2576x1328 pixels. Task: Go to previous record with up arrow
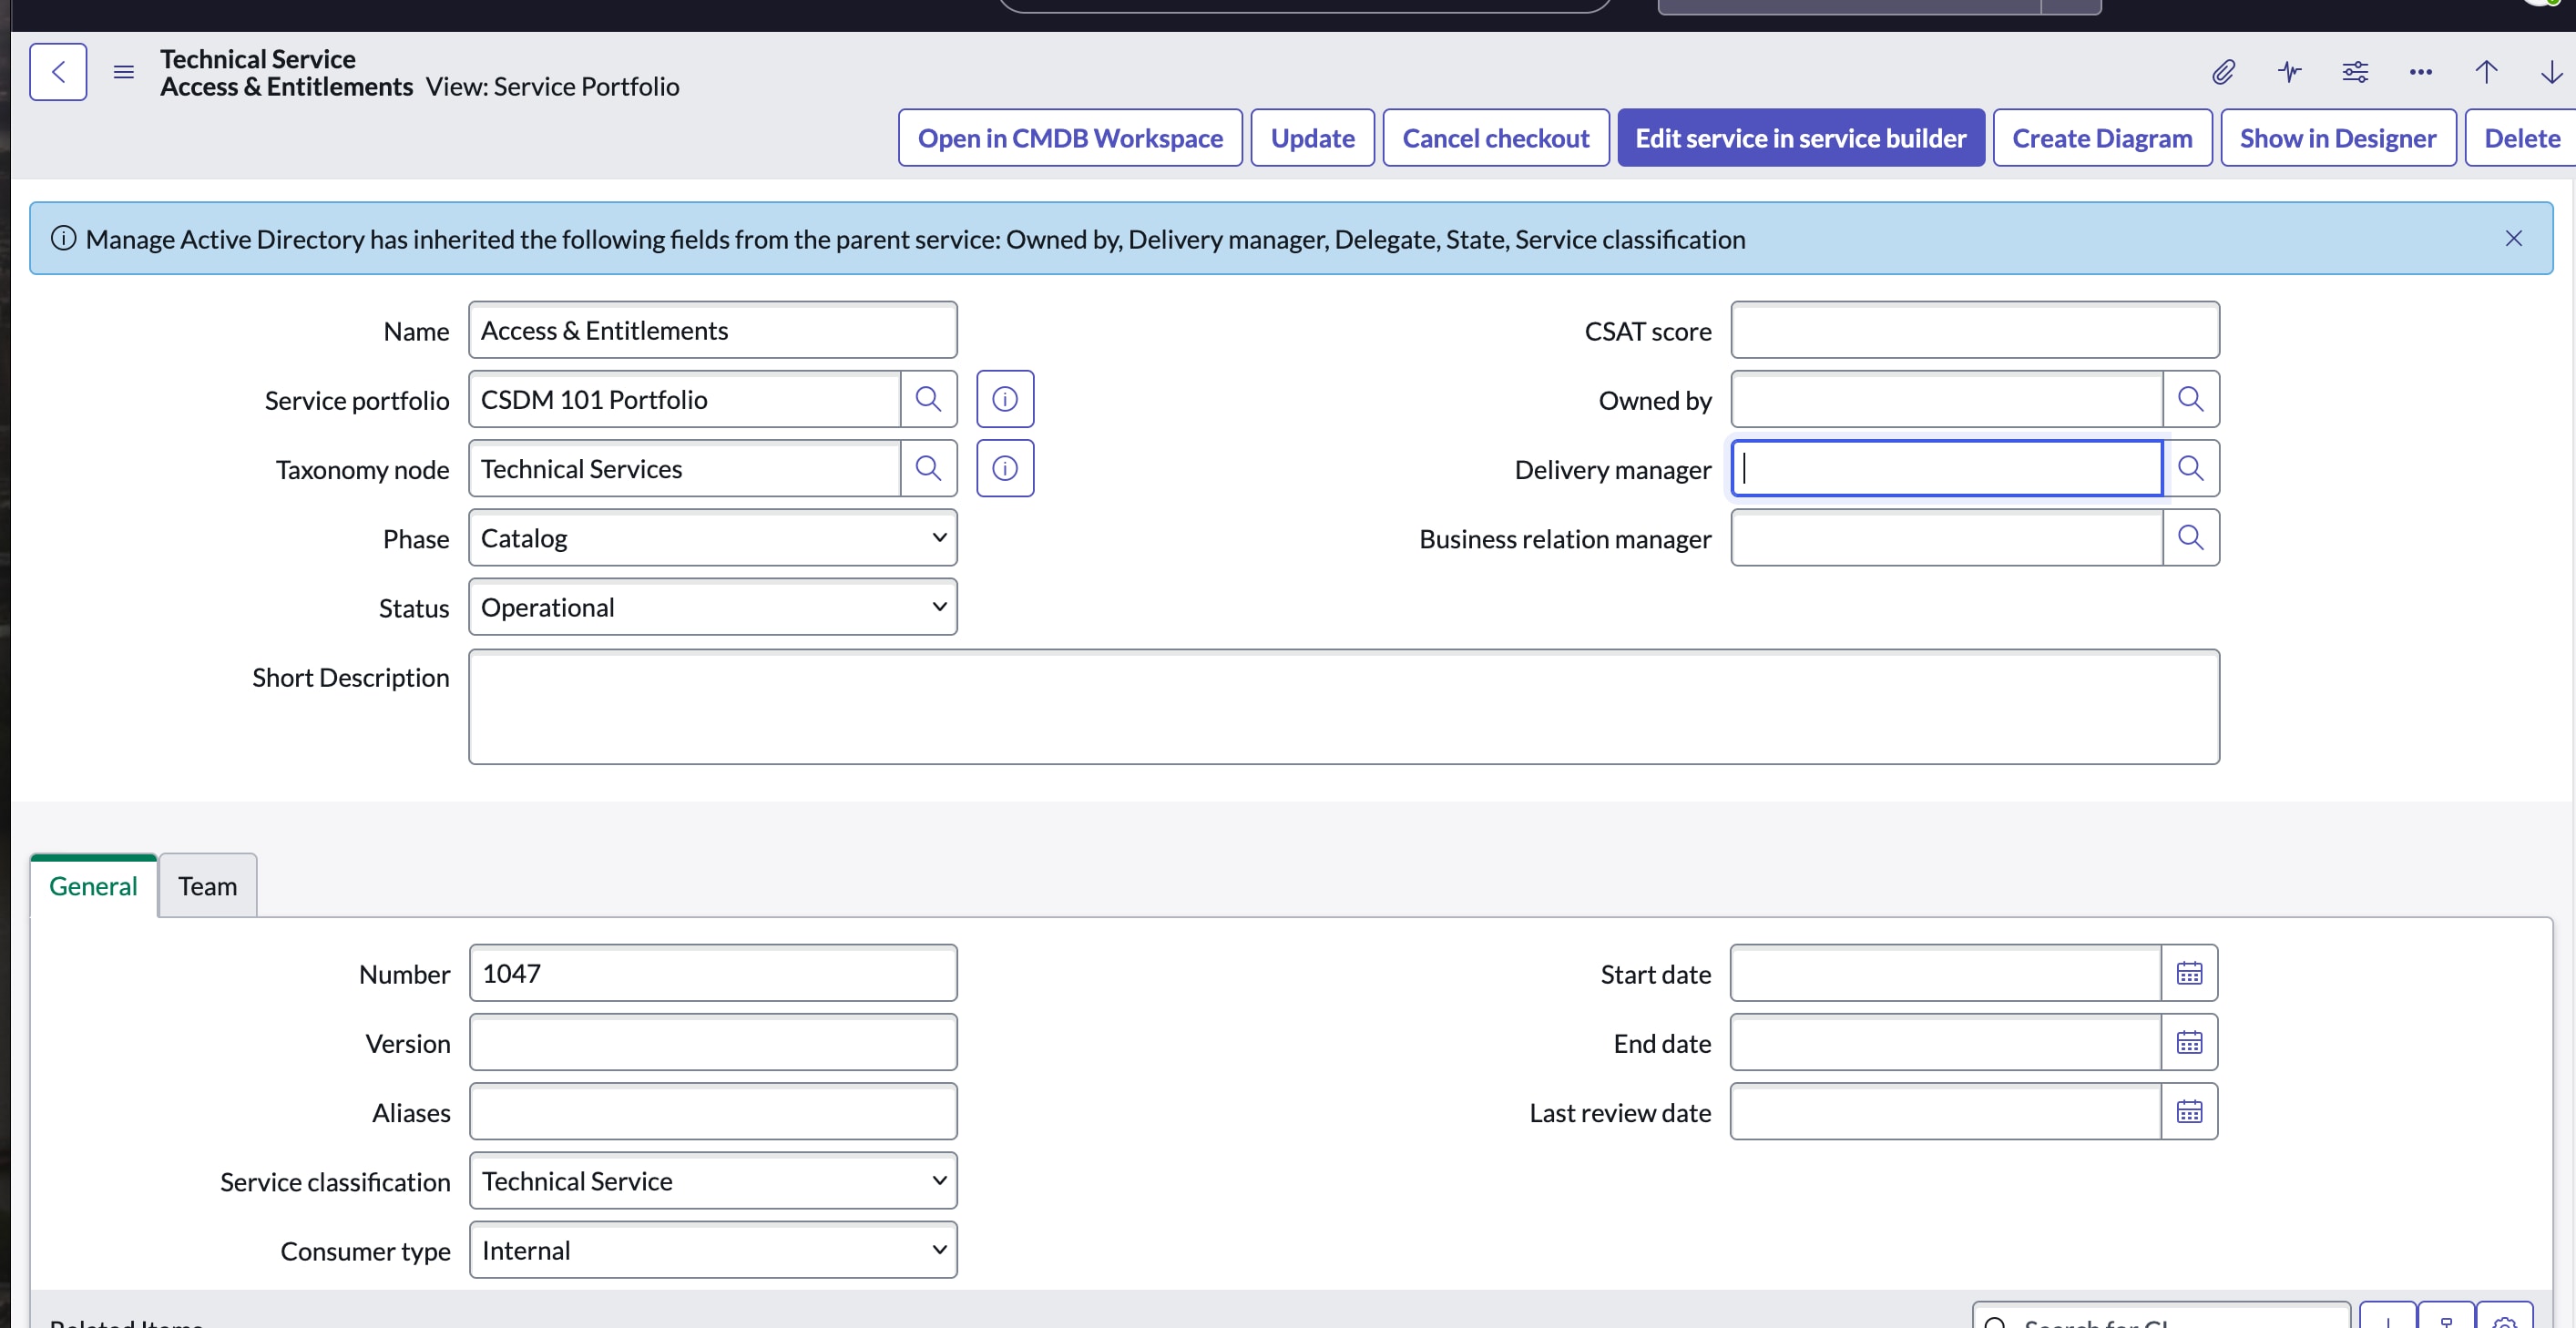[x=2486, y=72]
